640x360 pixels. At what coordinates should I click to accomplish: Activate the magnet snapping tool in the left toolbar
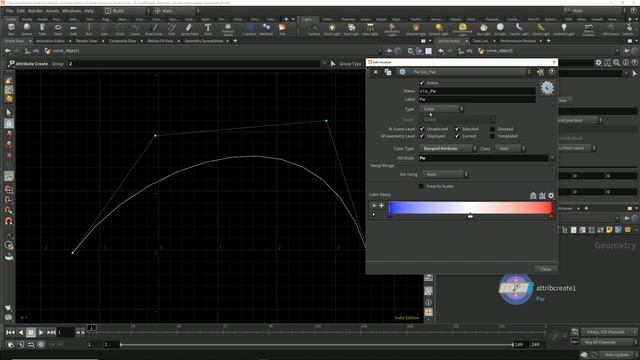tap(9, 221)
